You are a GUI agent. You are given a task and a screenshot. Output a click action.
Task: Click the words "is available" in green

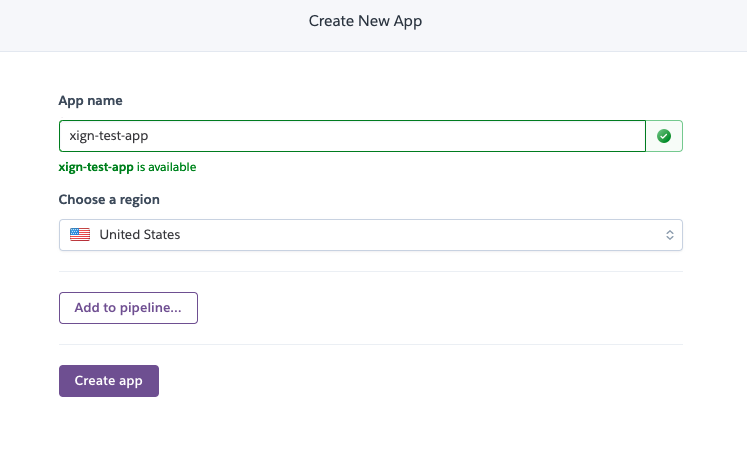point(166,167)
